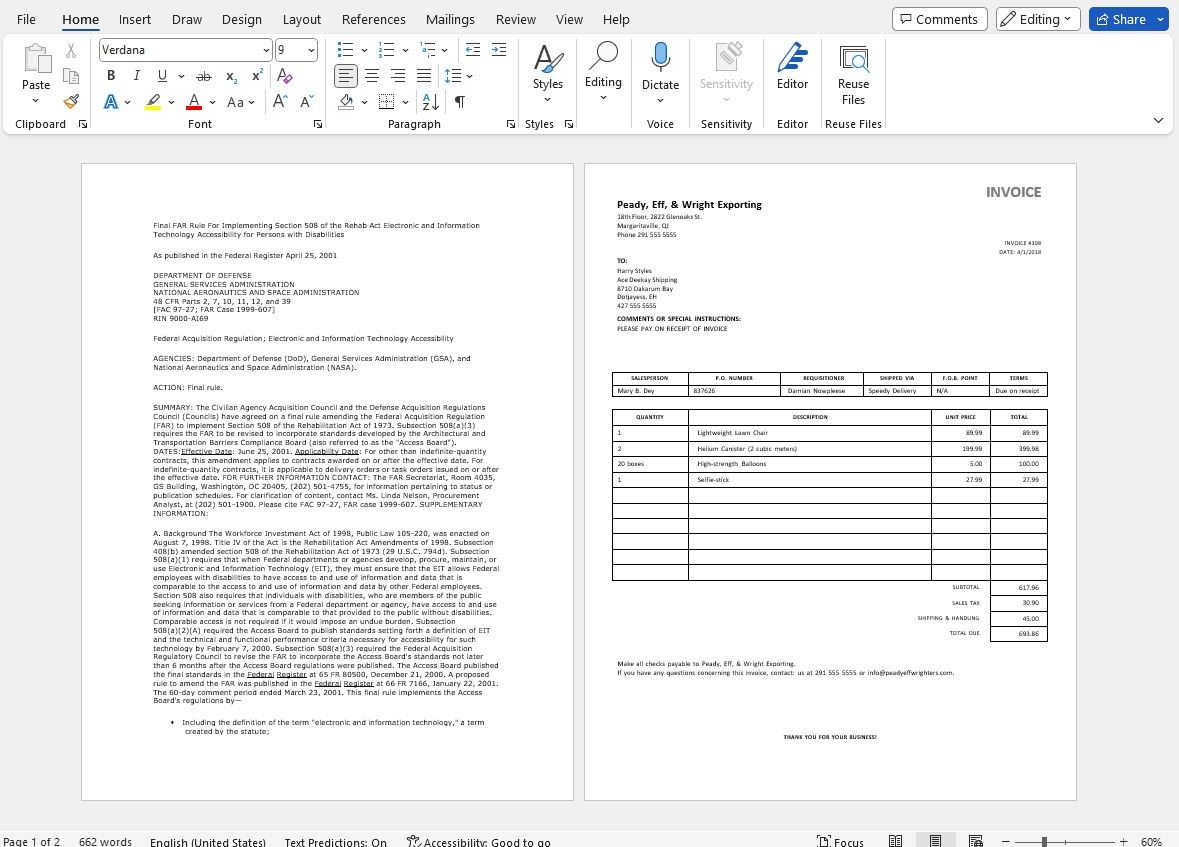Open the File menu
The width and height of the screenshot is (1179, 847).
point(26,20)
